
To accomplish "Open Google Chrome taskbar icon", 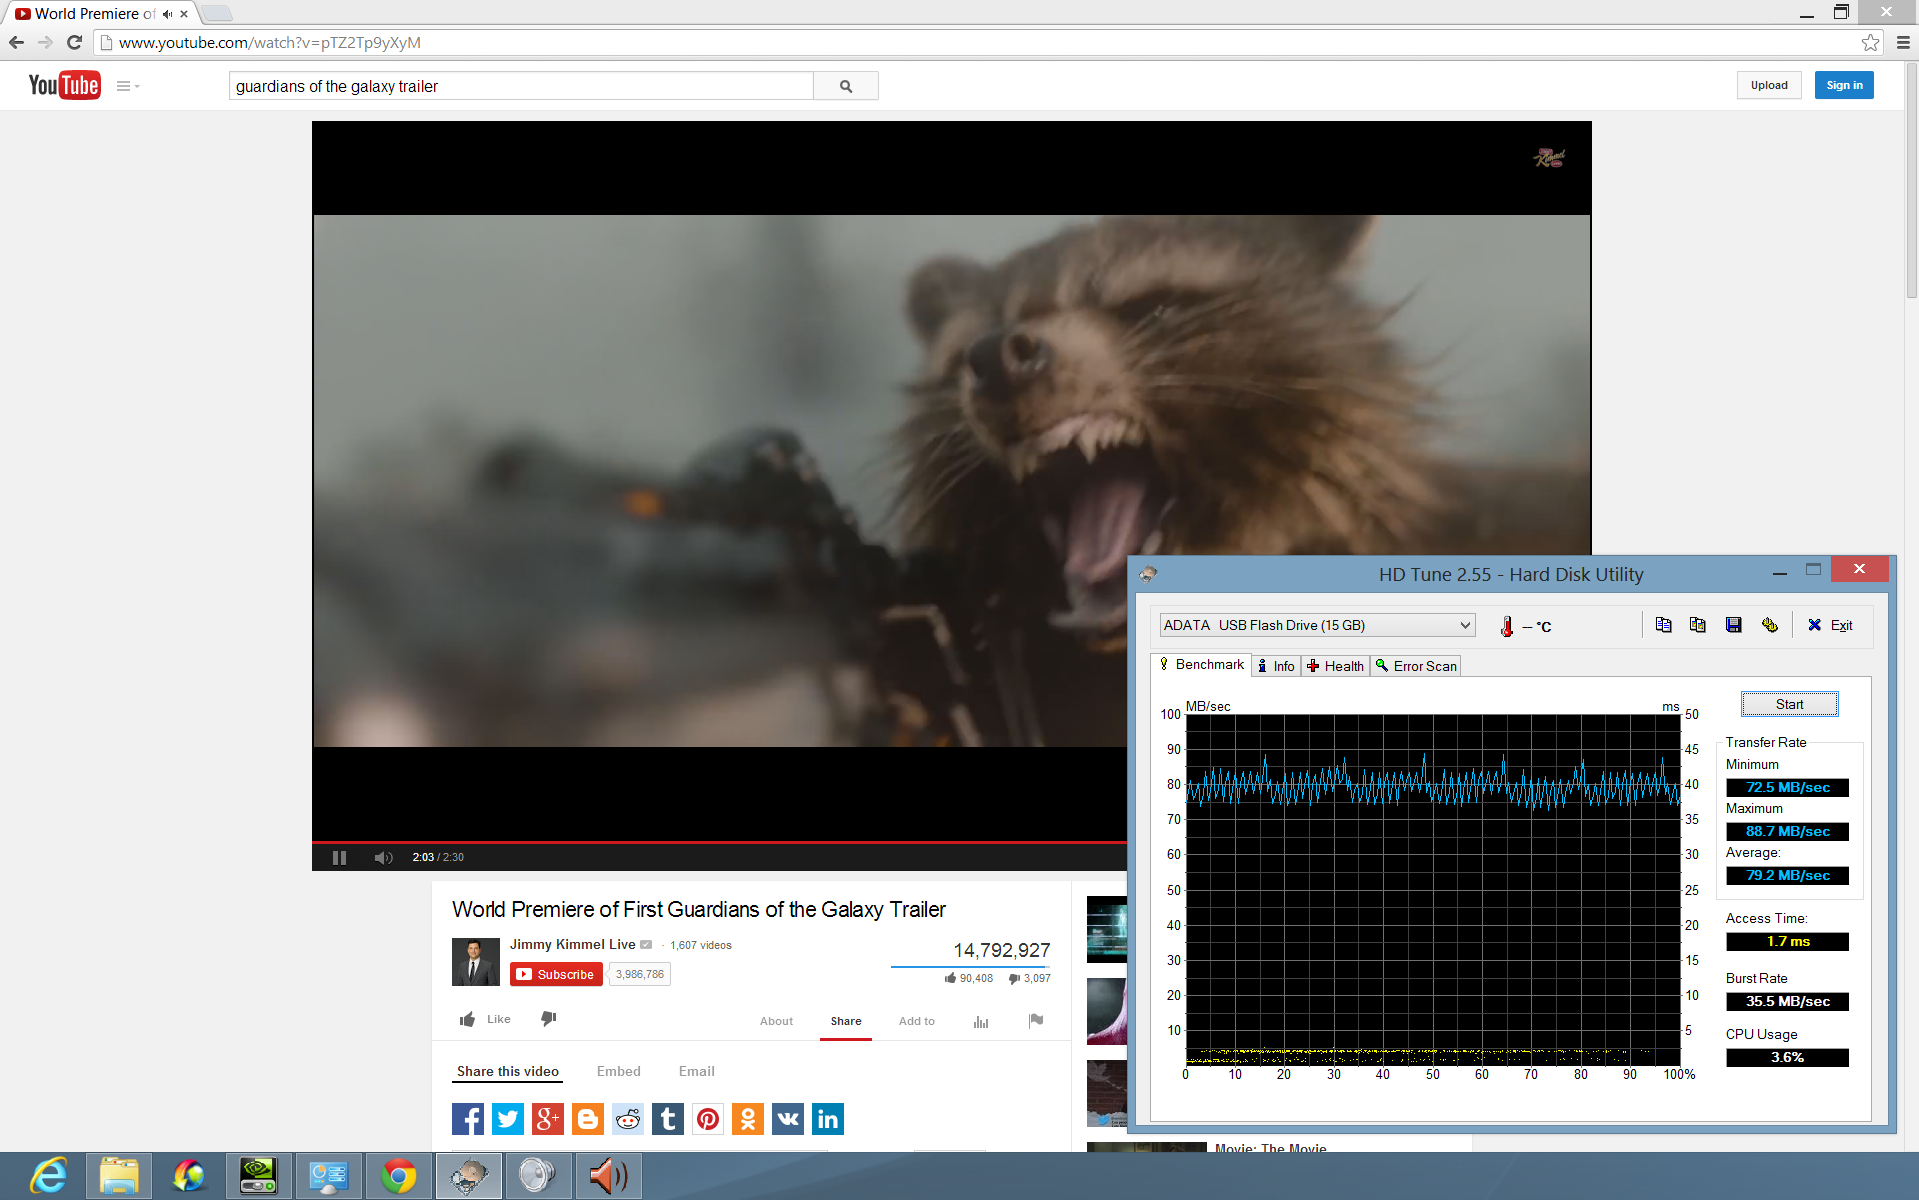I will click(x=398, y=1176).
